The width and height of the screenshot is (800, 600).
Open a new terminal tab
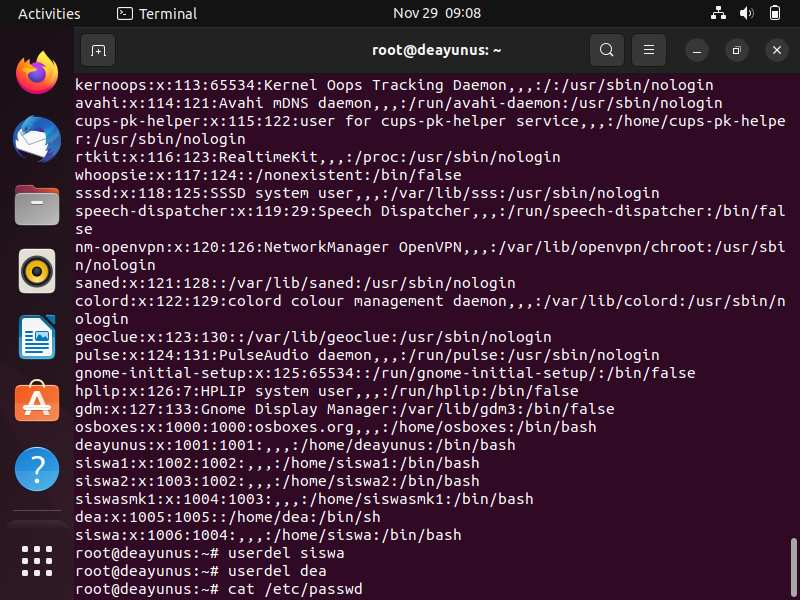click(98, 51)
